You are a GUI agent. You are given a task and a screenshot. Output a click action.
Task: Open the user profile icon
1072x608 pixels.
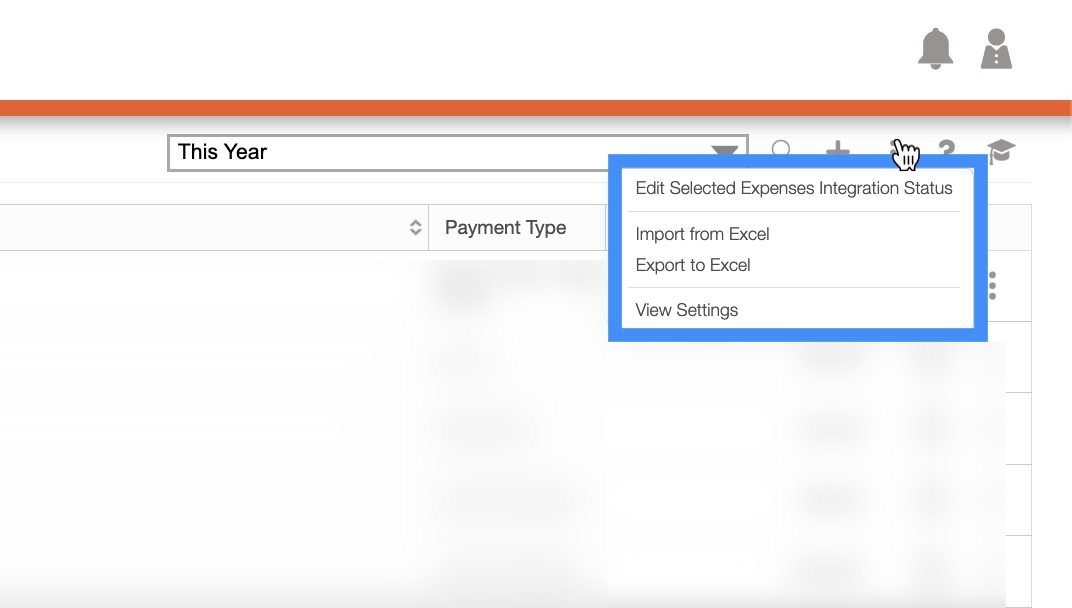click(x=996, y=49)
